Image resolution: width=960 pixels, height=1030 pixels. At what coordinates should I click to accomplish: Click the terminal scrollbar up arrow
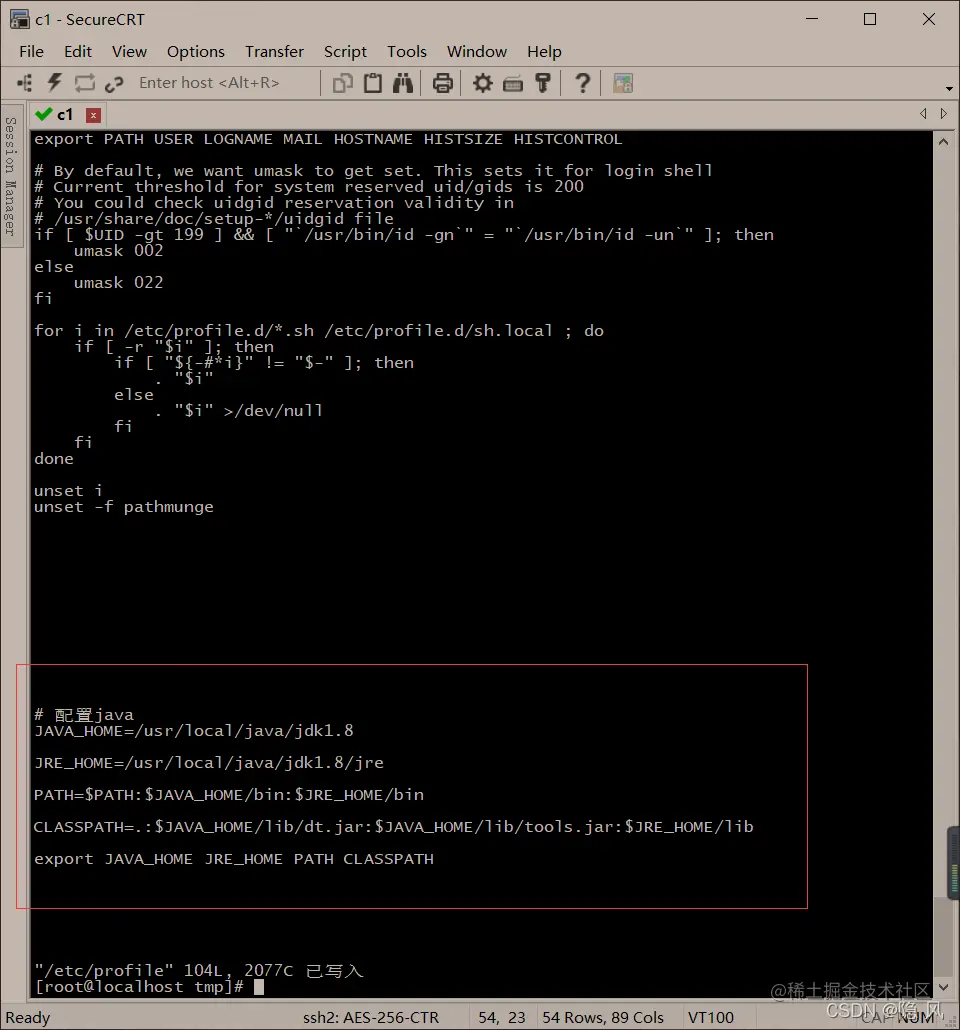[943, 141]
